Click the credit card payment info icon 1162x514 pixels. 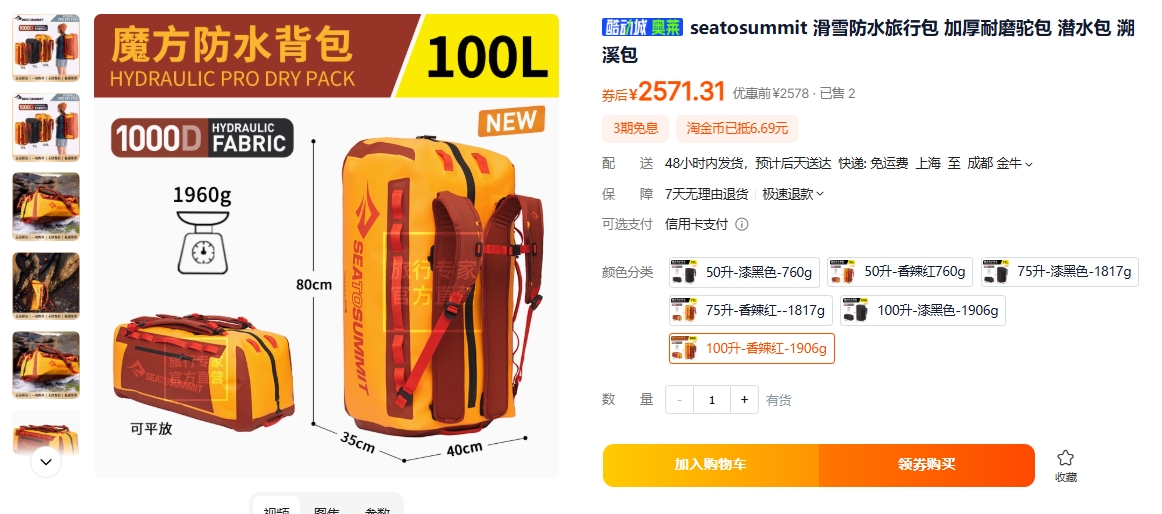[x=742, y=224]
